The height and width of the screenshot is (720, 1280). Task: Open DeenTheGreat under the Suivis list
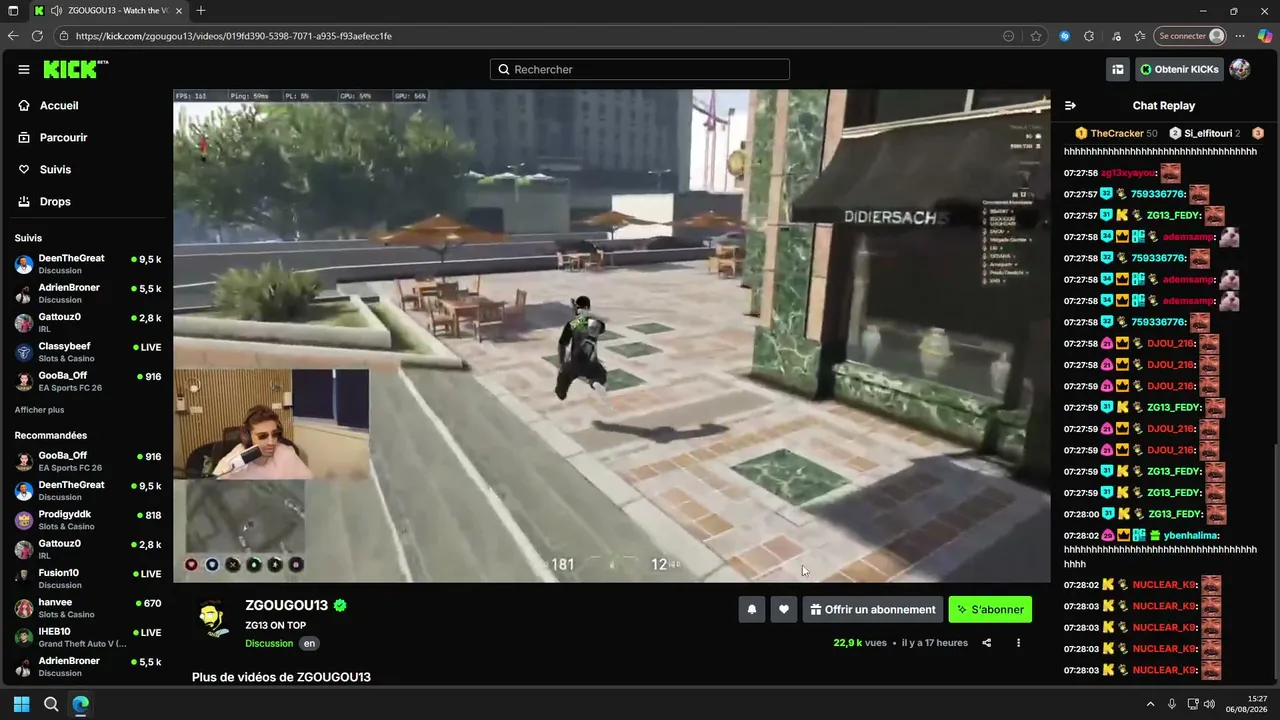(87, 264)
